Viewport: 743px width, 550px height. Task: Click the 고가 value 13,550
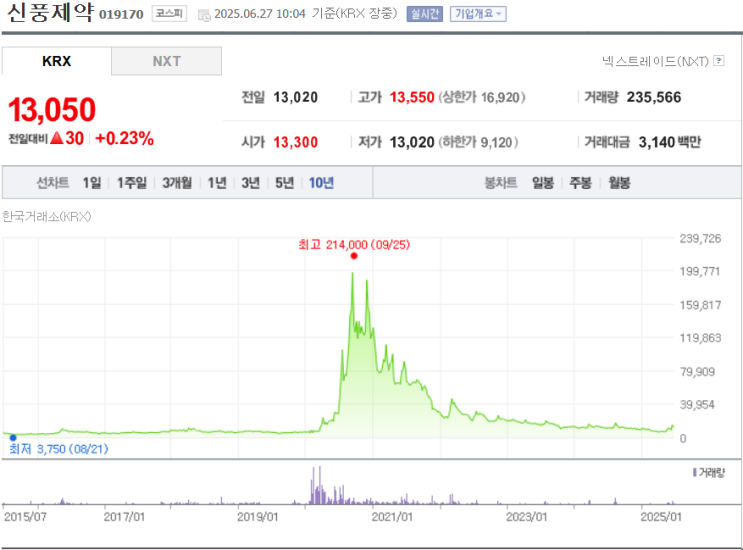tap(412, 97)
